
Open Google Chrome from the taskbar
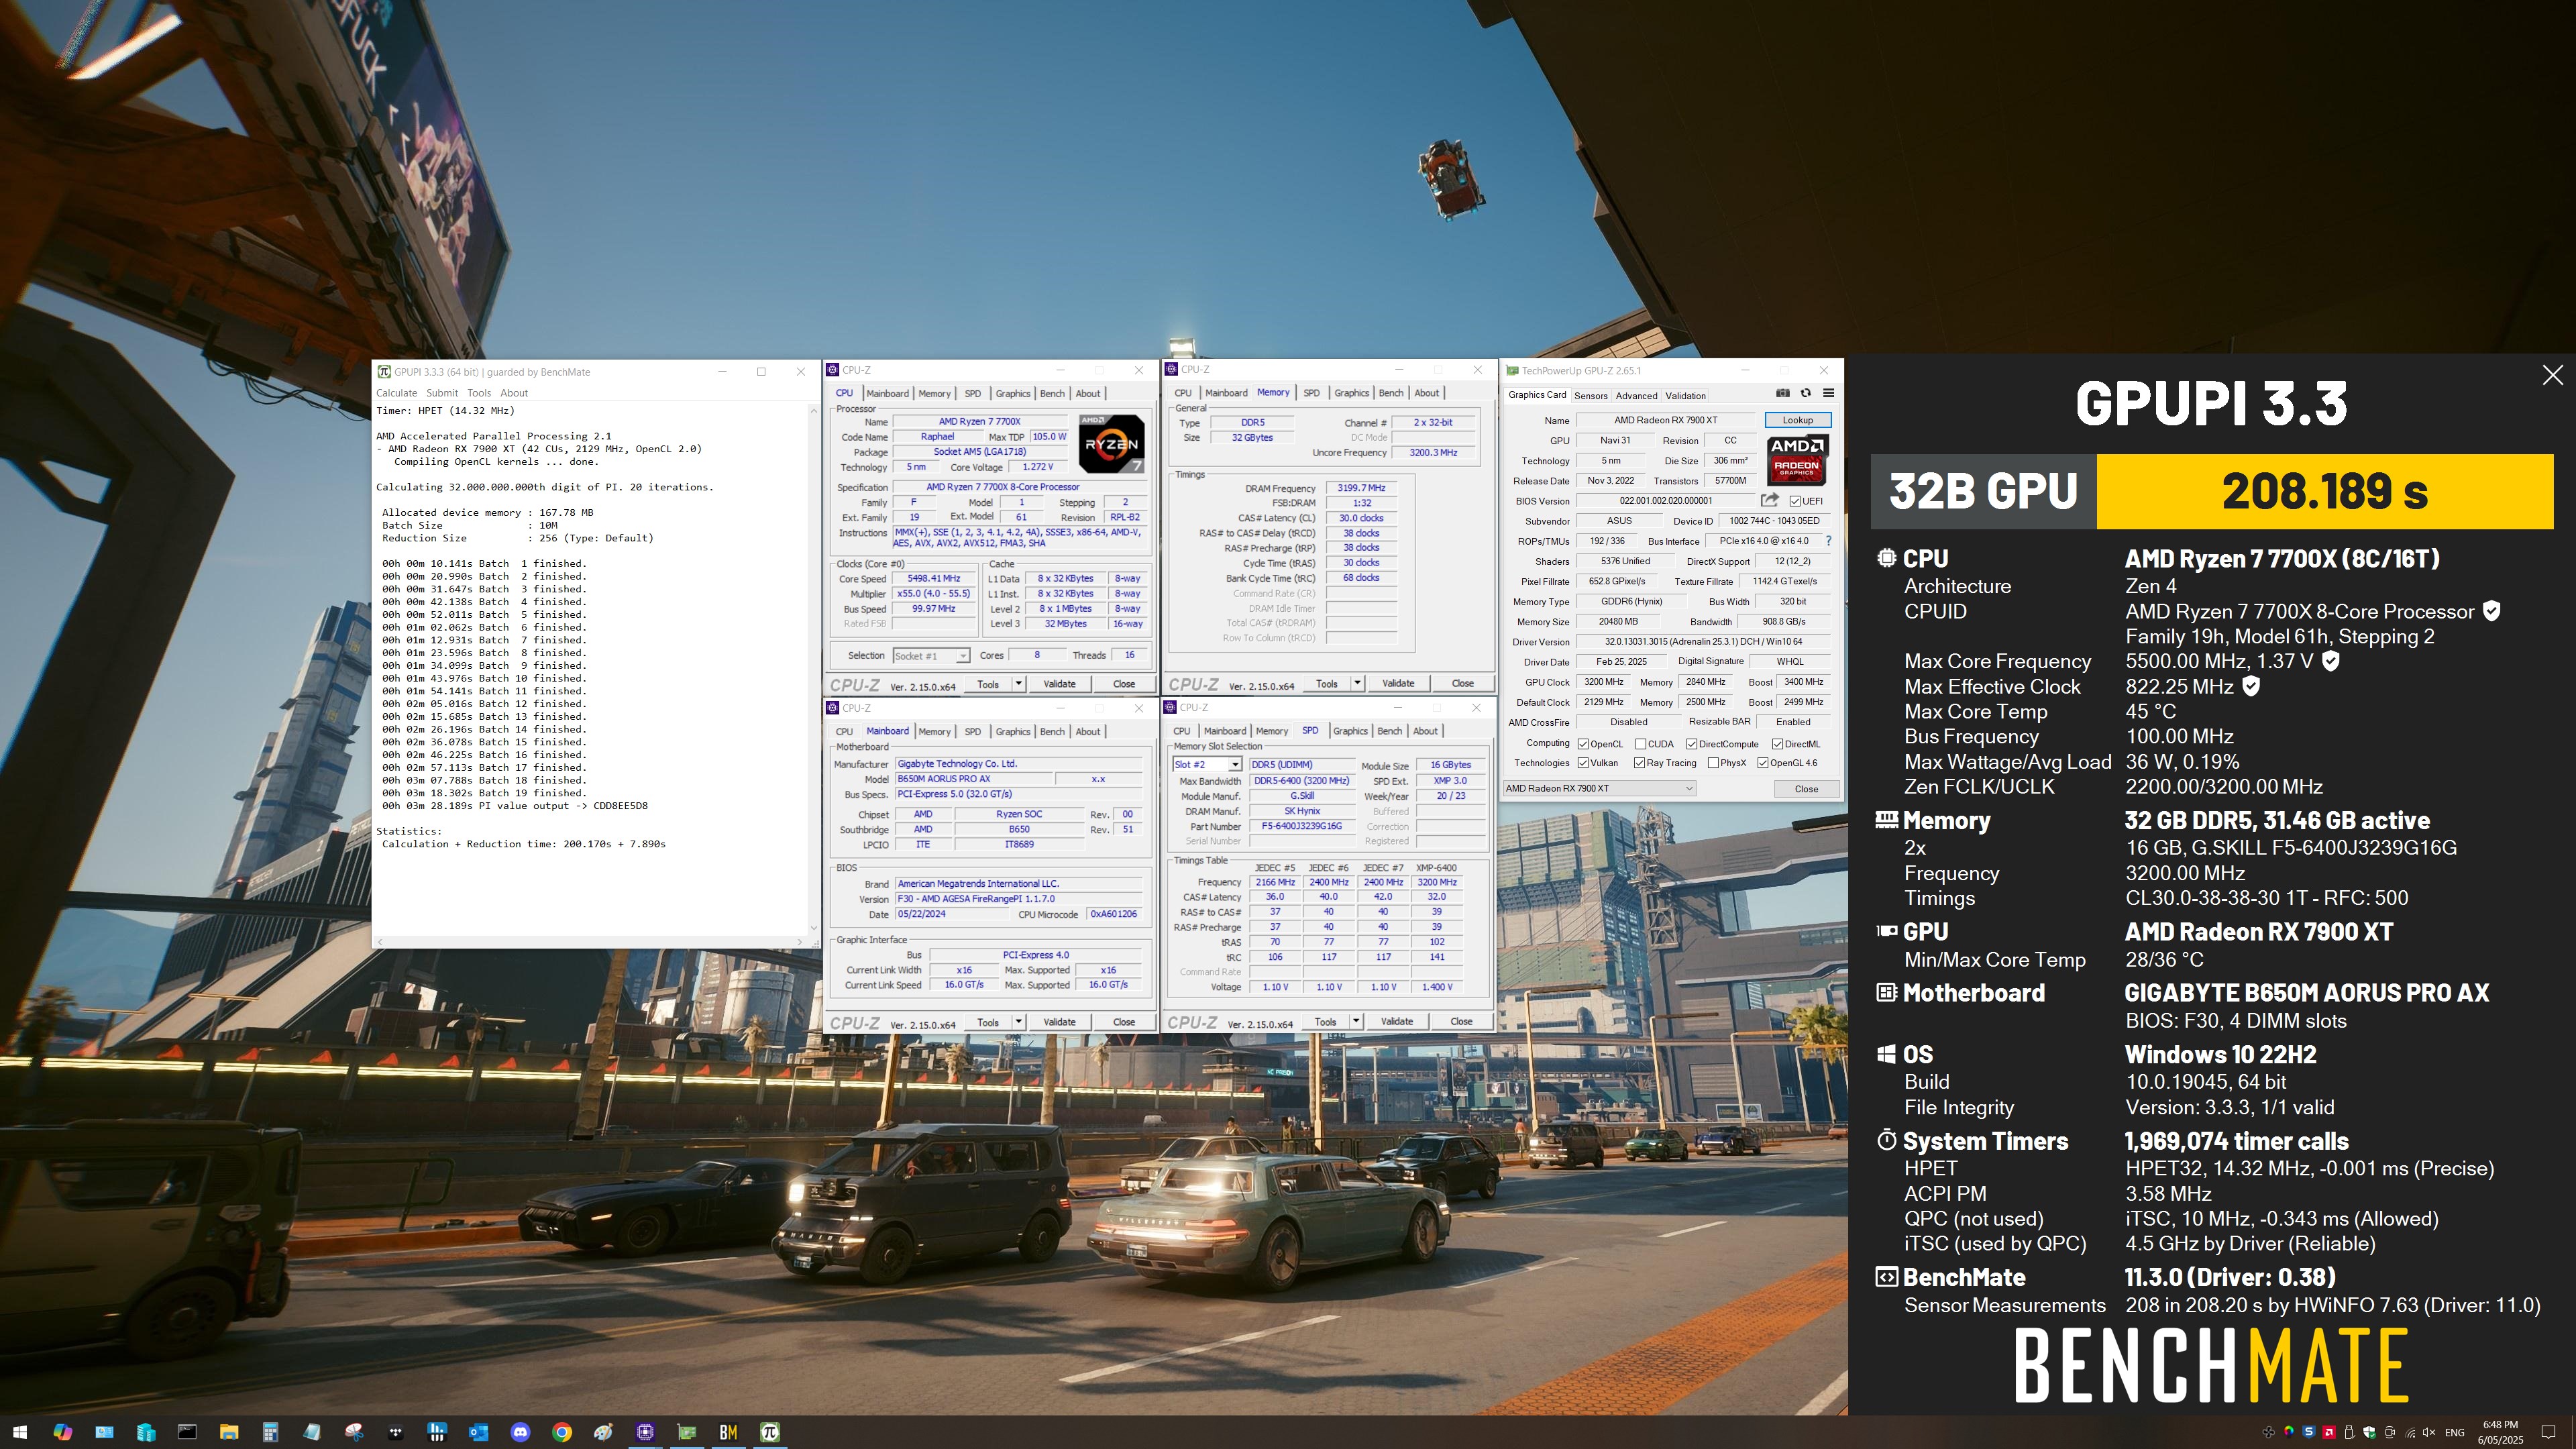pos(562,1432)
